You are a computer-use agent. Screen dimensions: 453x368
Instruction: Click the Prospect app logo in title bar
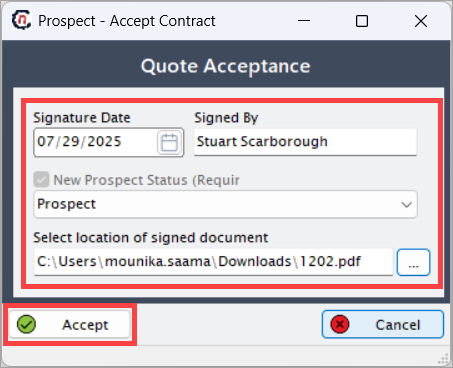click(22, 20)
